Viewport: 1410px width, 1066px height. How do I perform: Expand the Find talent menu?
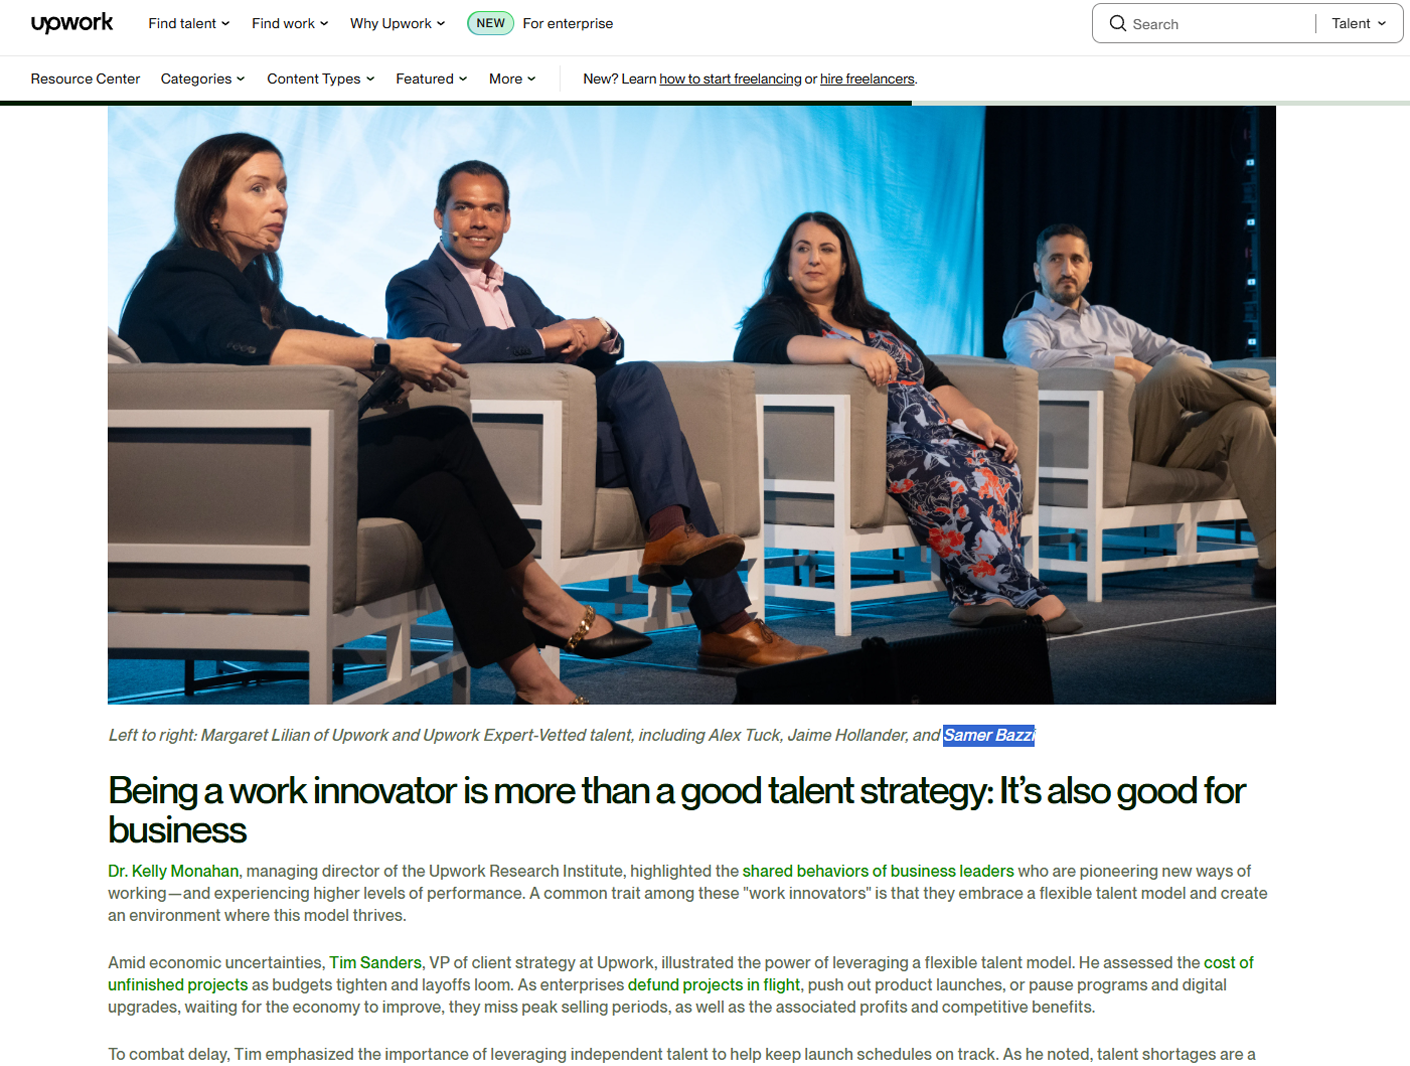pos(188,23)
